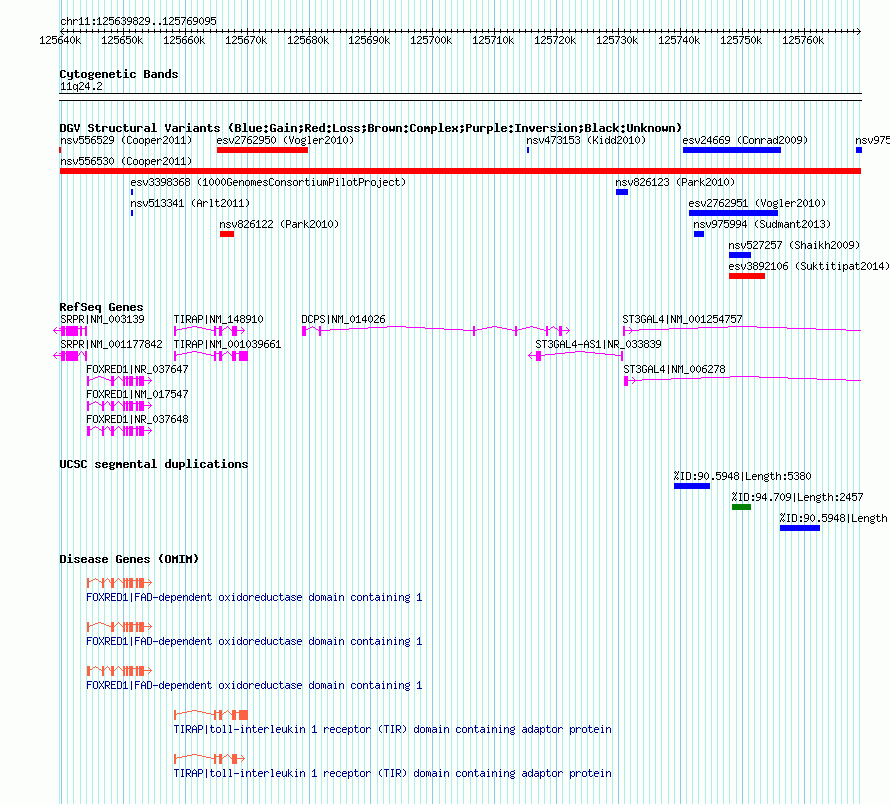890x804 pixels.
Task: Open the SRPR|NM_001177842 gene glyph
Action: pos(70,355)
